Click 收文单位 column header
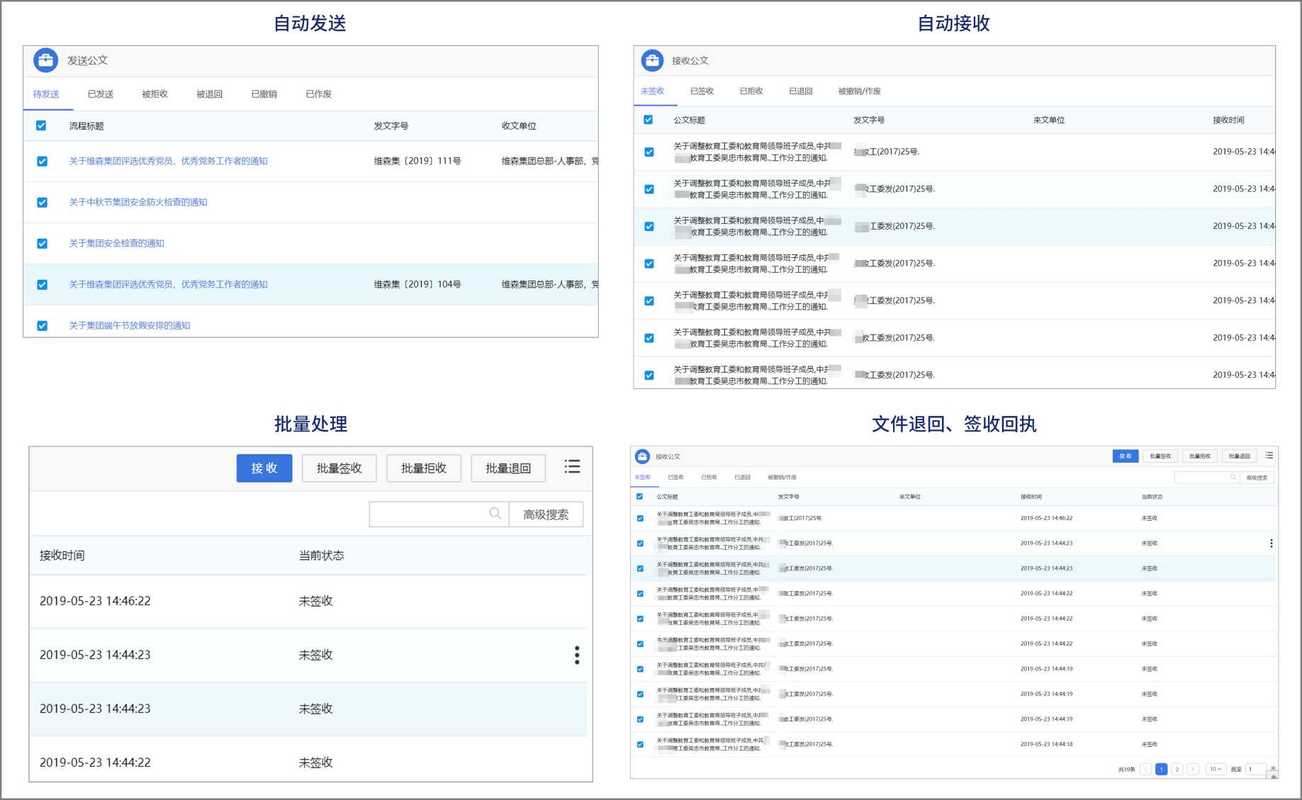This screenshot has height=800, width=1302. pyautogui.click(x=519, y=126)
